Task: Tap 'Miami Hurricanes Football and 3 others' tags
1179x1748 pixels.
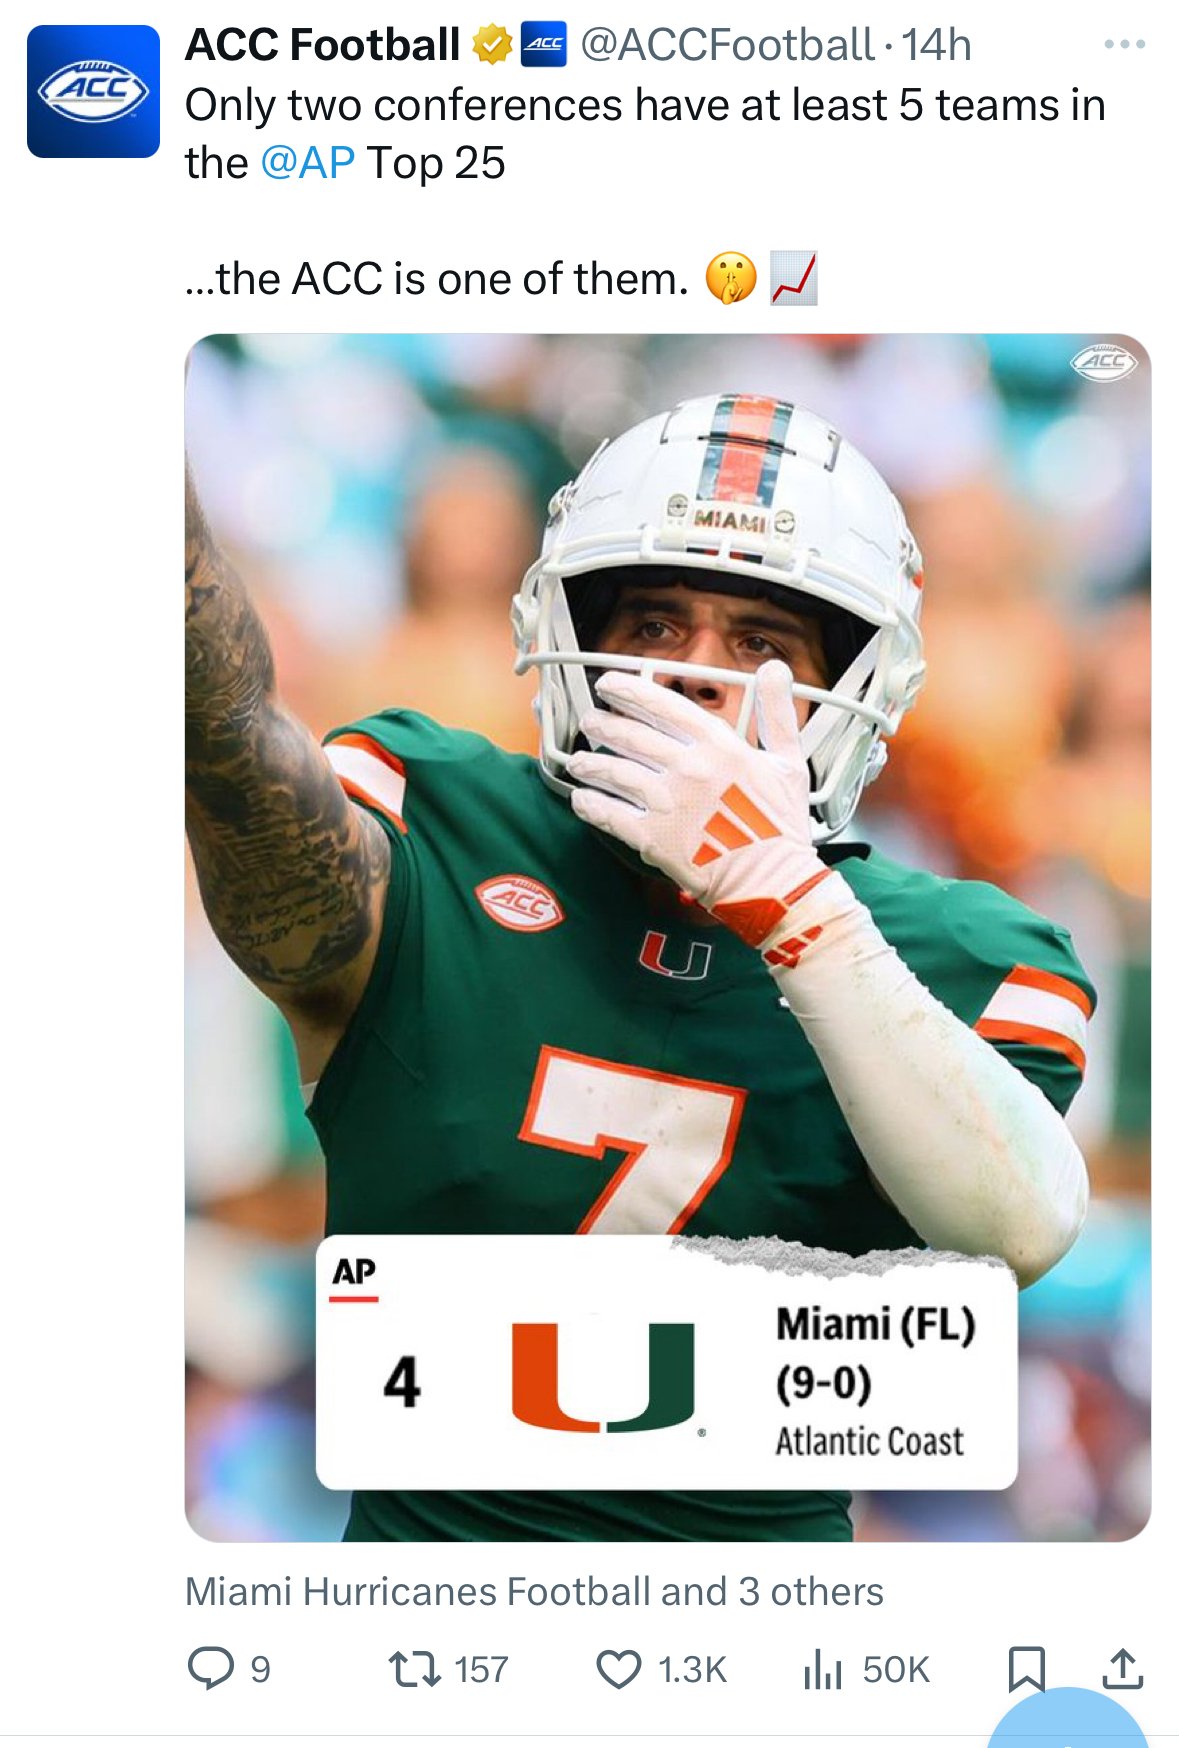Action: point(534,1591)
